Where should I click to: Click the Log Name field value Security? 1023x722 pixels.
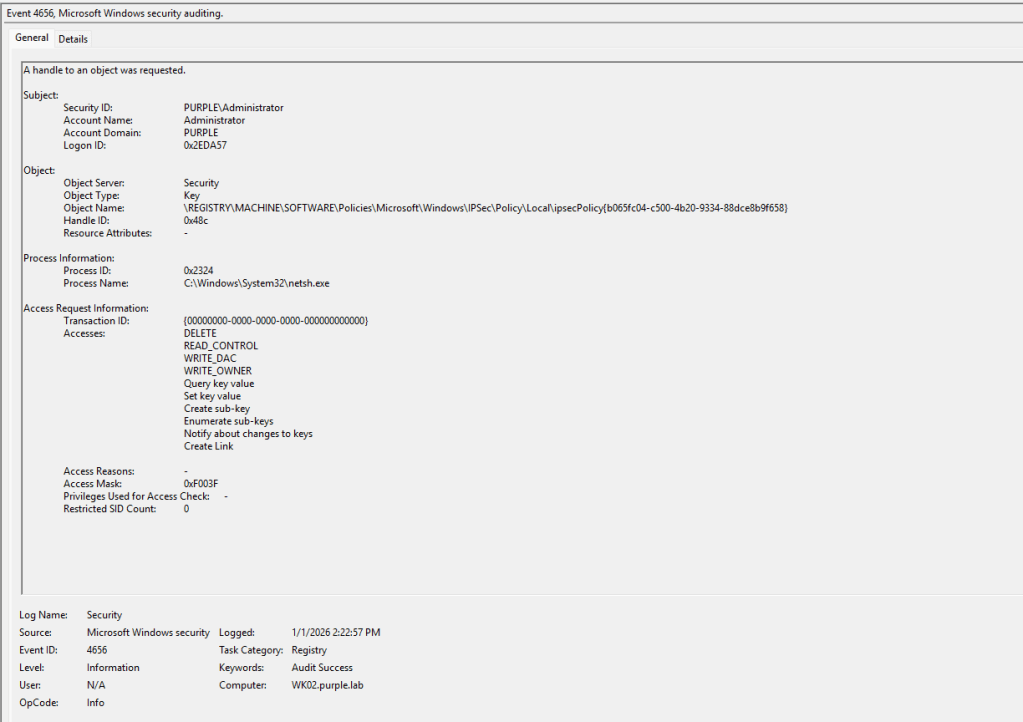point(104,615)
